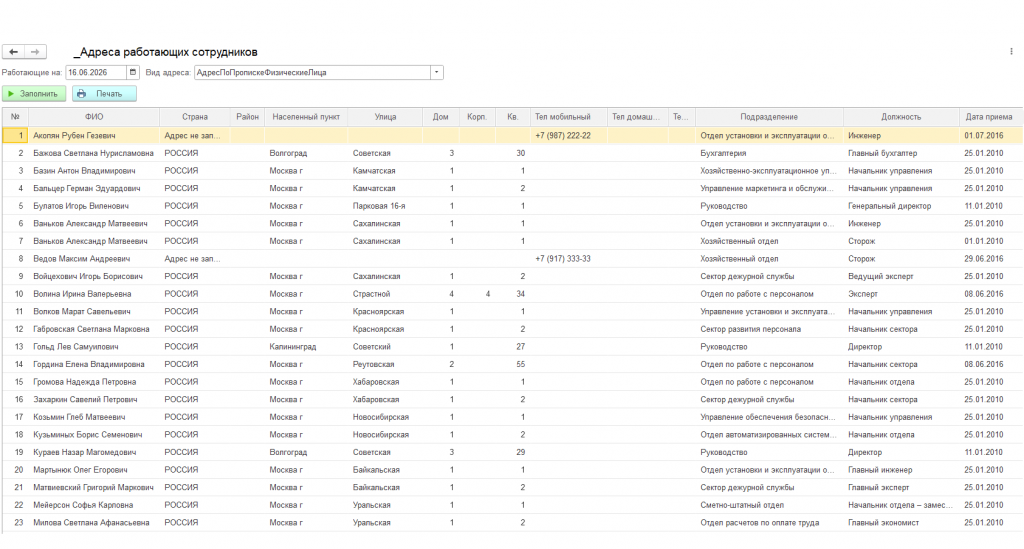Select Мейерсон Софья Карловна

tap(513, 505)
